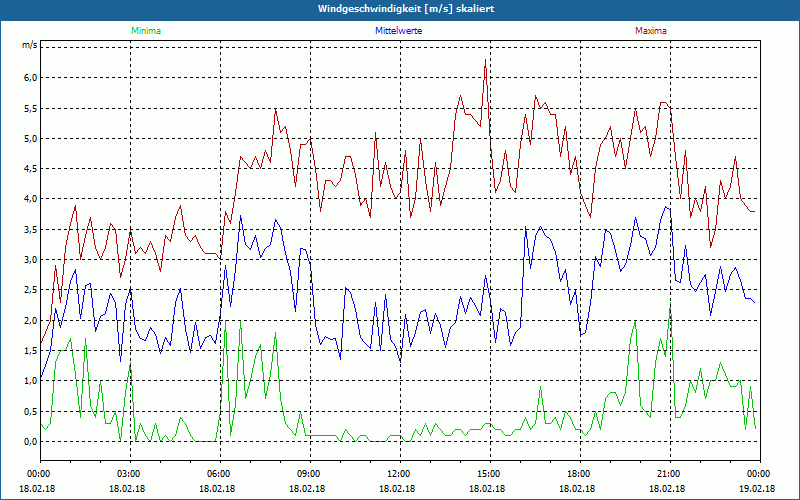
Task: Click the green Minima peak at 21:00
Action: pyautogui.click(x=670, y=305)
